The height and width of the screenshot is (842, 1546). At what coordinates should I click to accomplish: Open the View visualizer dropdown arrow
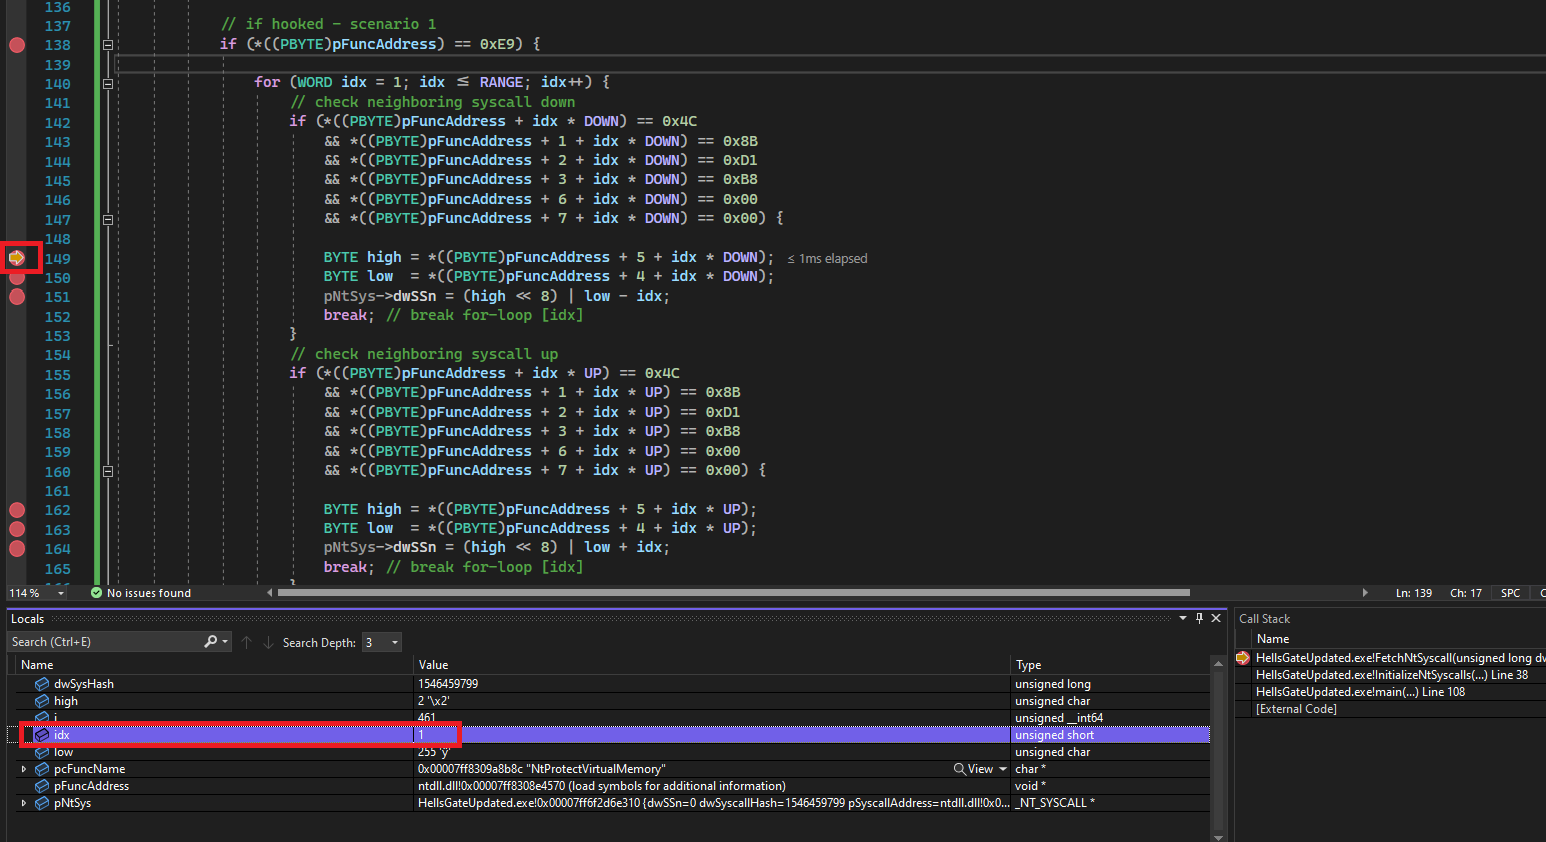1003,769
